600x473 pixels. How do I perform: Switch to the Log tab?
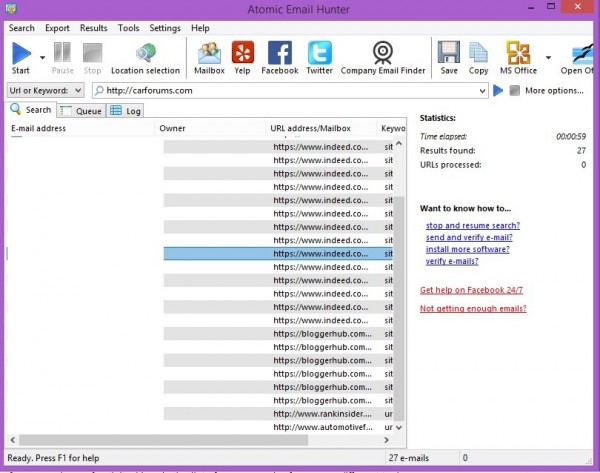(125, 111)
